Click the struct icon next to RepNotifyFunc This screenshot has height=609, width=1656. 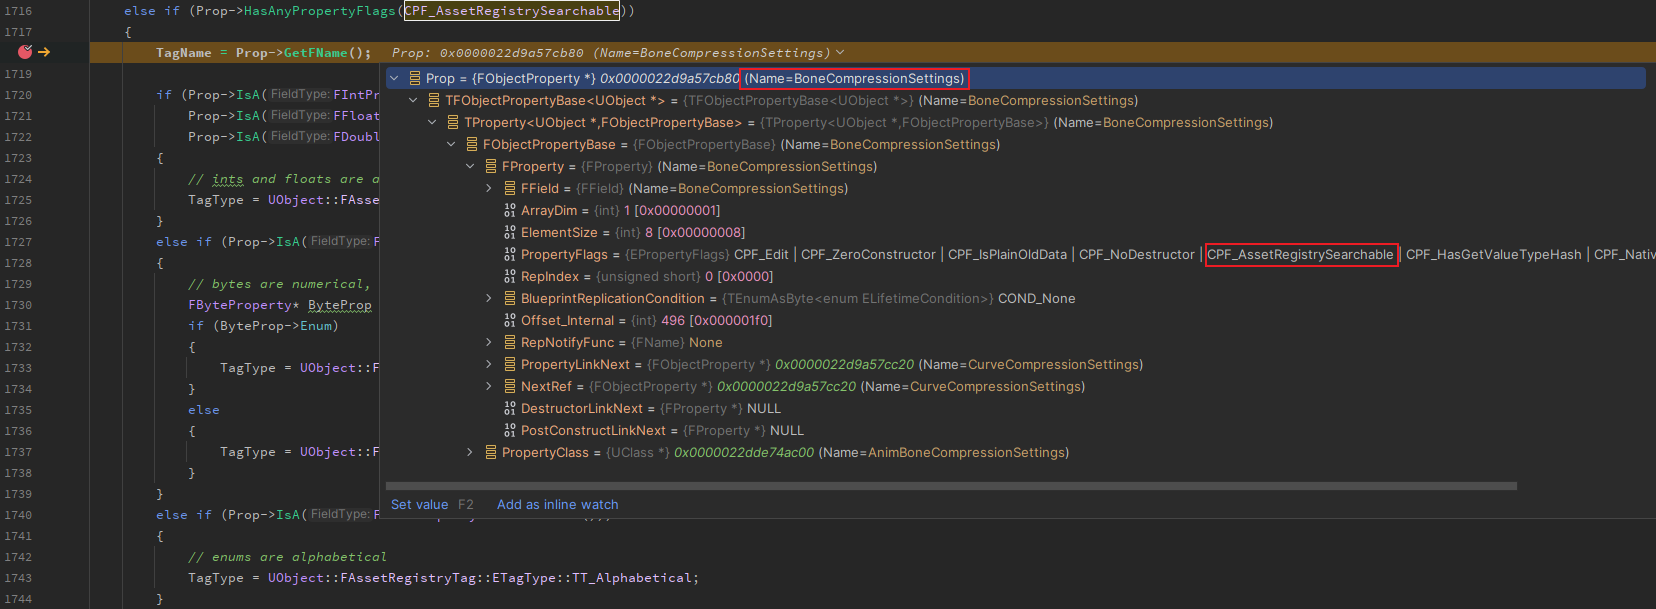[x=510, y=342]
